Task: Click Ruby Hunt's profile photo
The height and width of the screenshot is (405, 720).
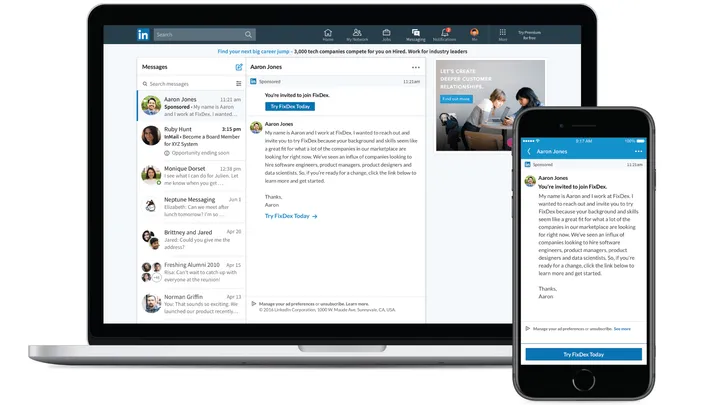Action: click(151, 135)
